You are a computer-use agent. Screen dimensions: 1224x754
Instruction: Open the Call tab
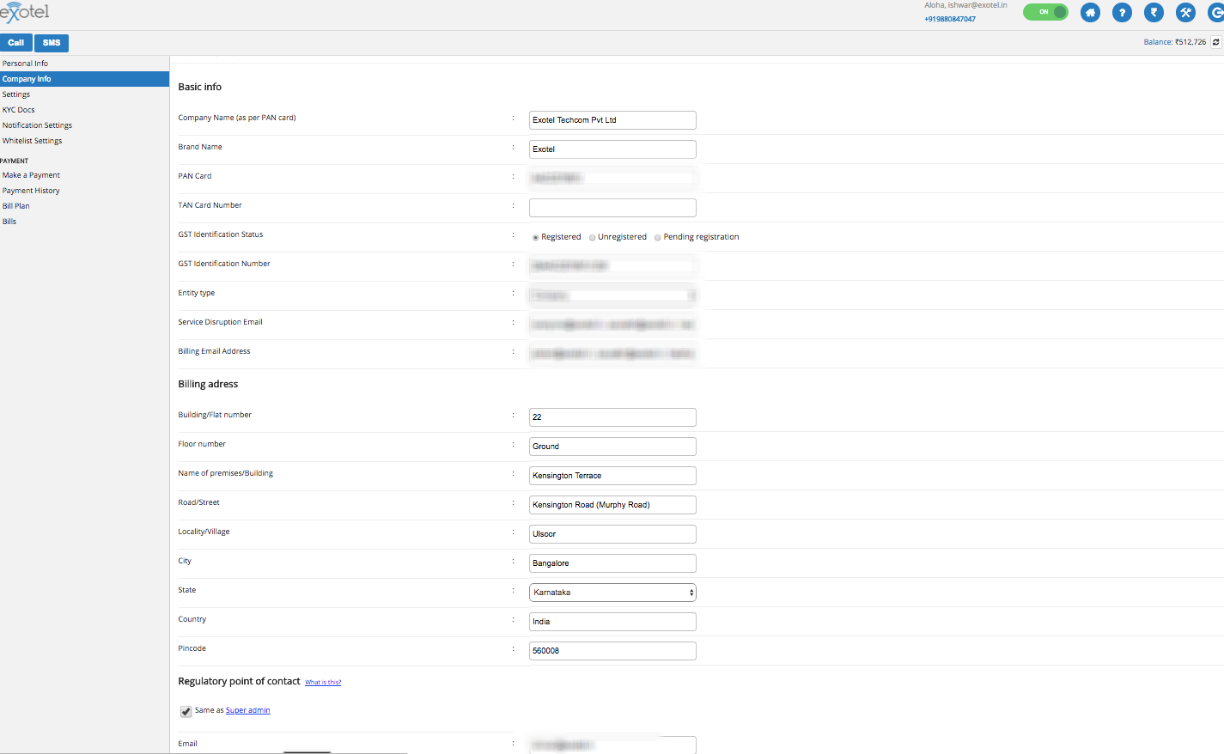pyautogui.click(x=16, y=43)
